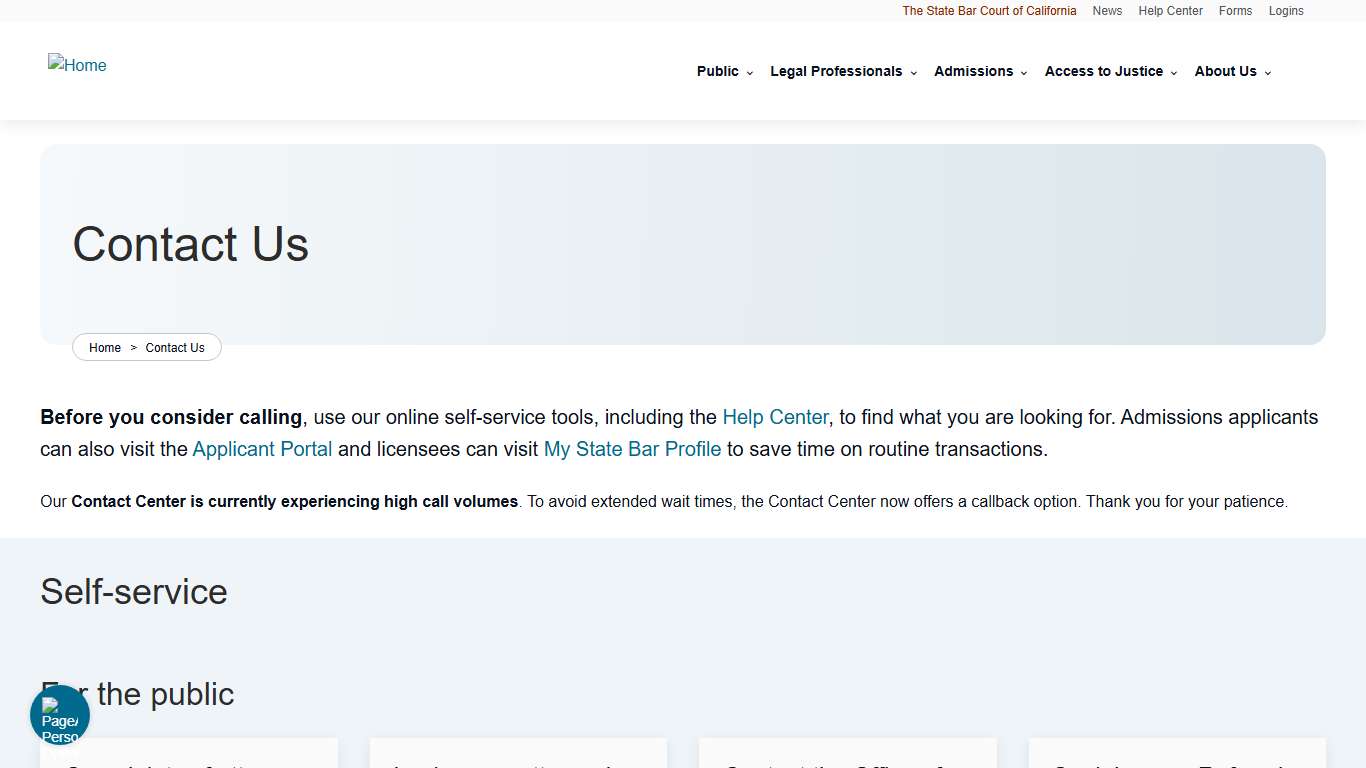Open the Help Center from the top bar
Image resolution: width=1366 pixels, height=768 pixels.
tap(1170, 11)
